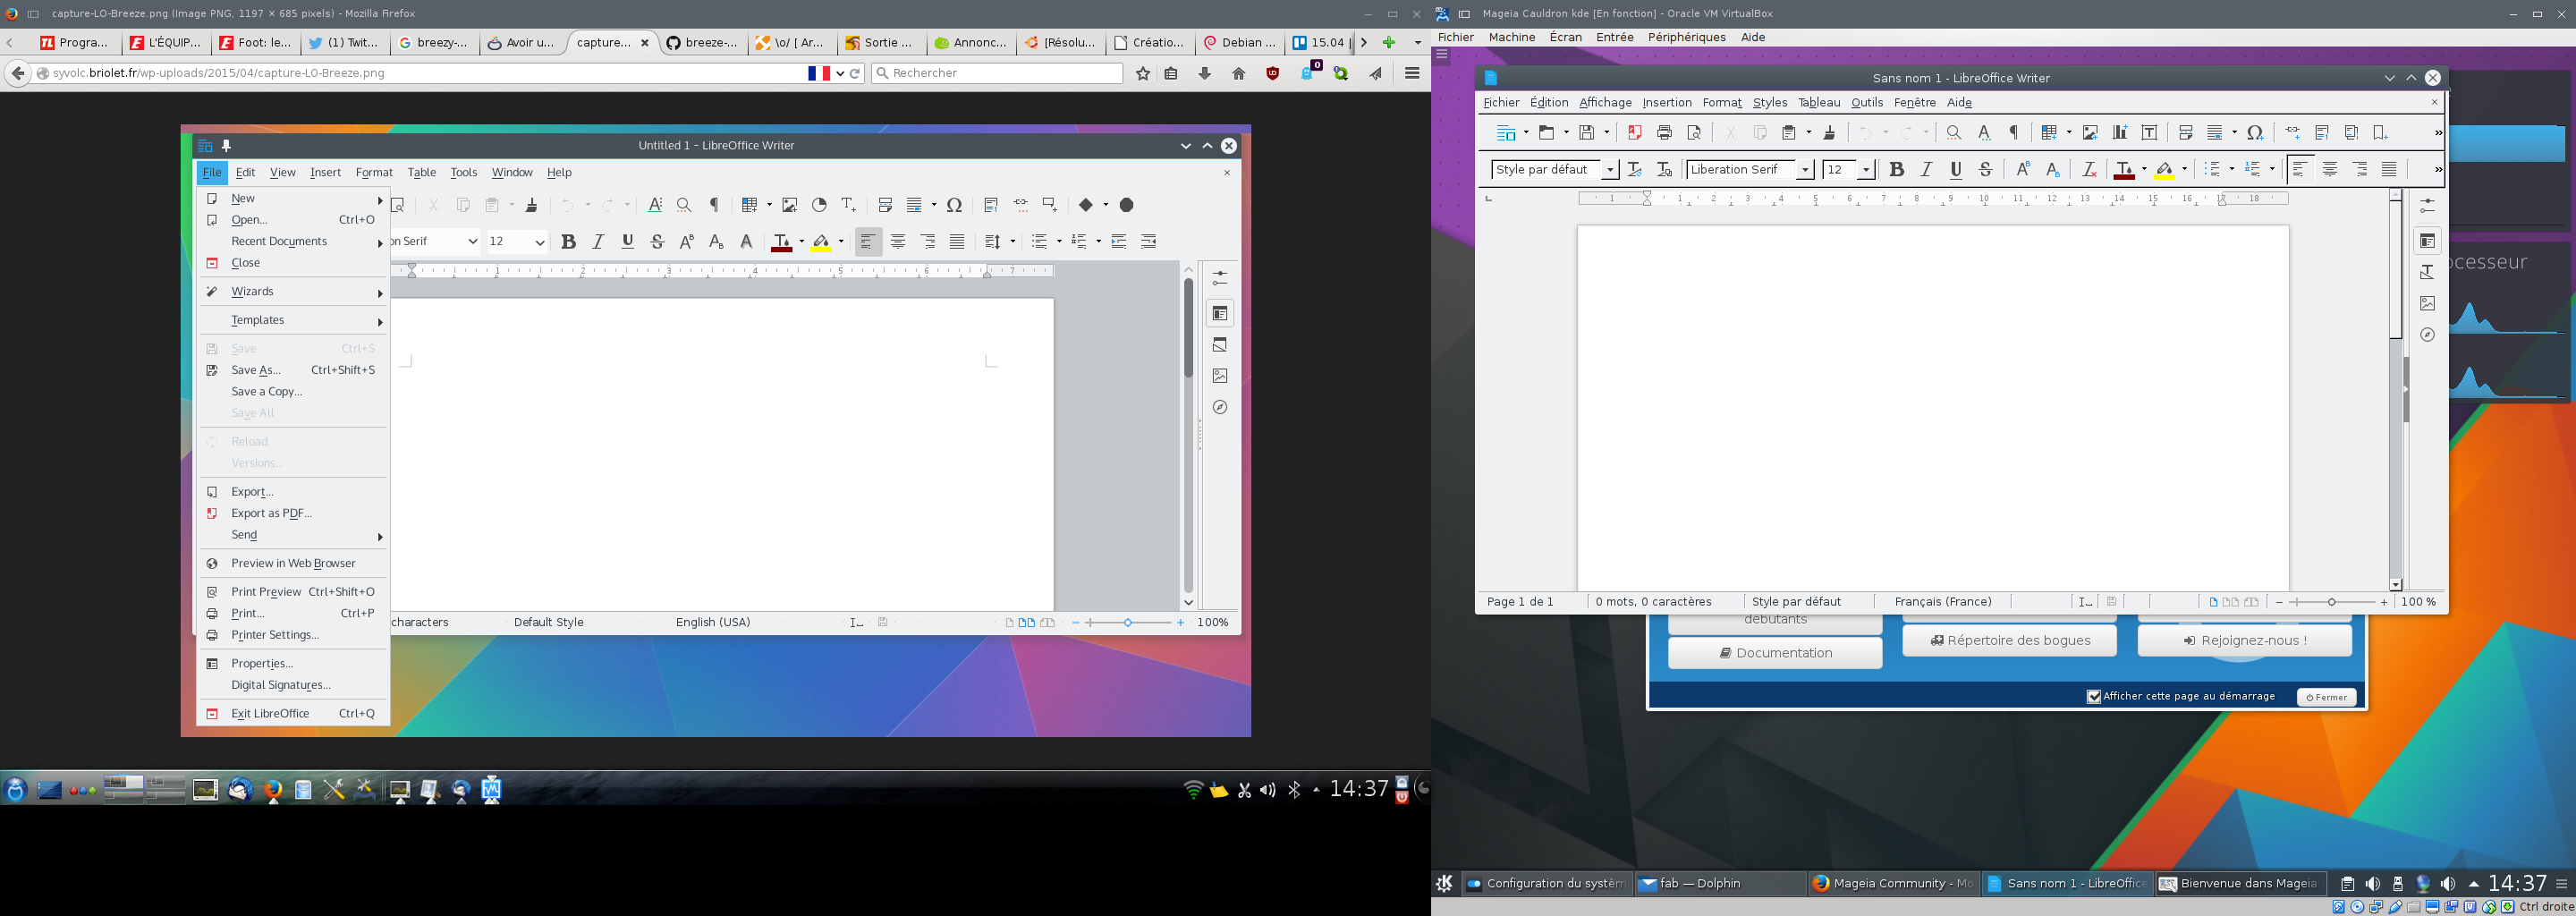Expand the bullet list arrow in Sans nom 1
2576x916 pixels.
click(x=2232, y=170)
